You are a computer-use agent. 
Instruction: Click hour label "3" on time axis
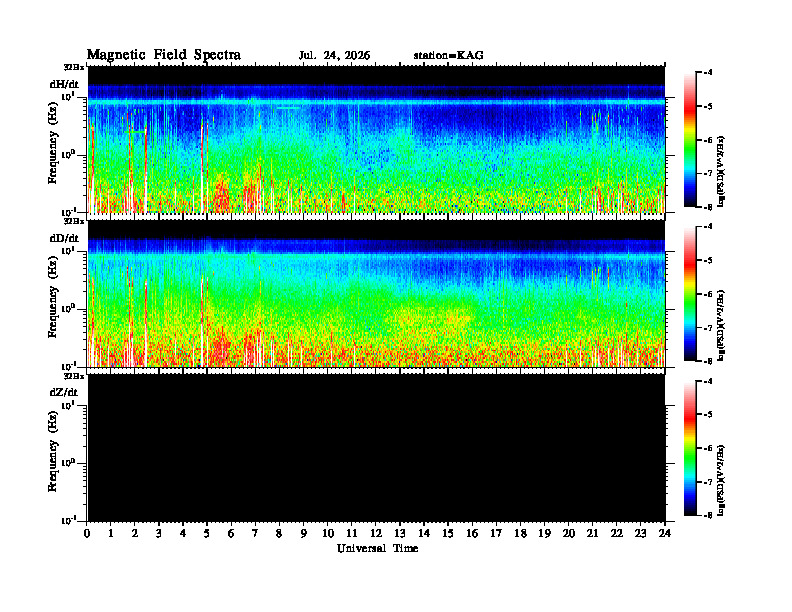pos(159,534)
